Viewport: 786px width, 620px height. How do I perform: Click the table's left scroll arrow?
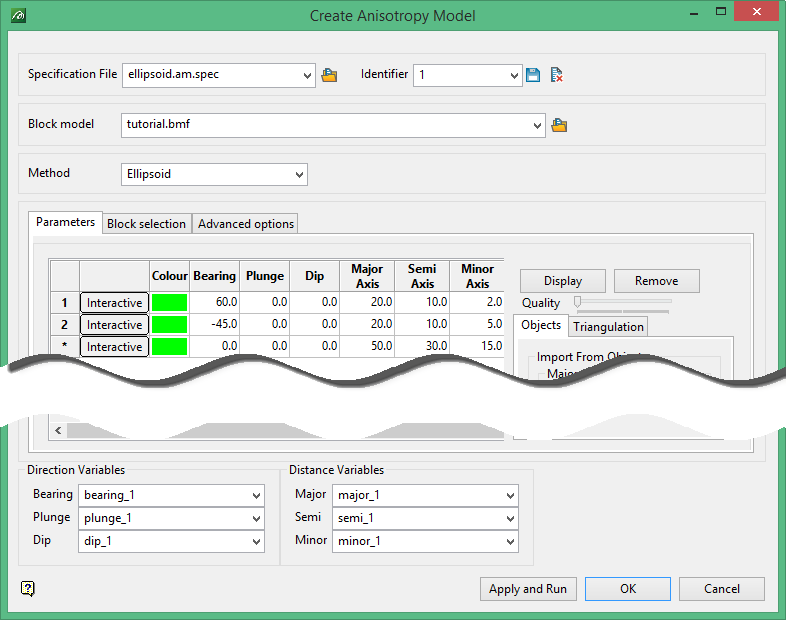pyautogui.click(x=59, y=430)
